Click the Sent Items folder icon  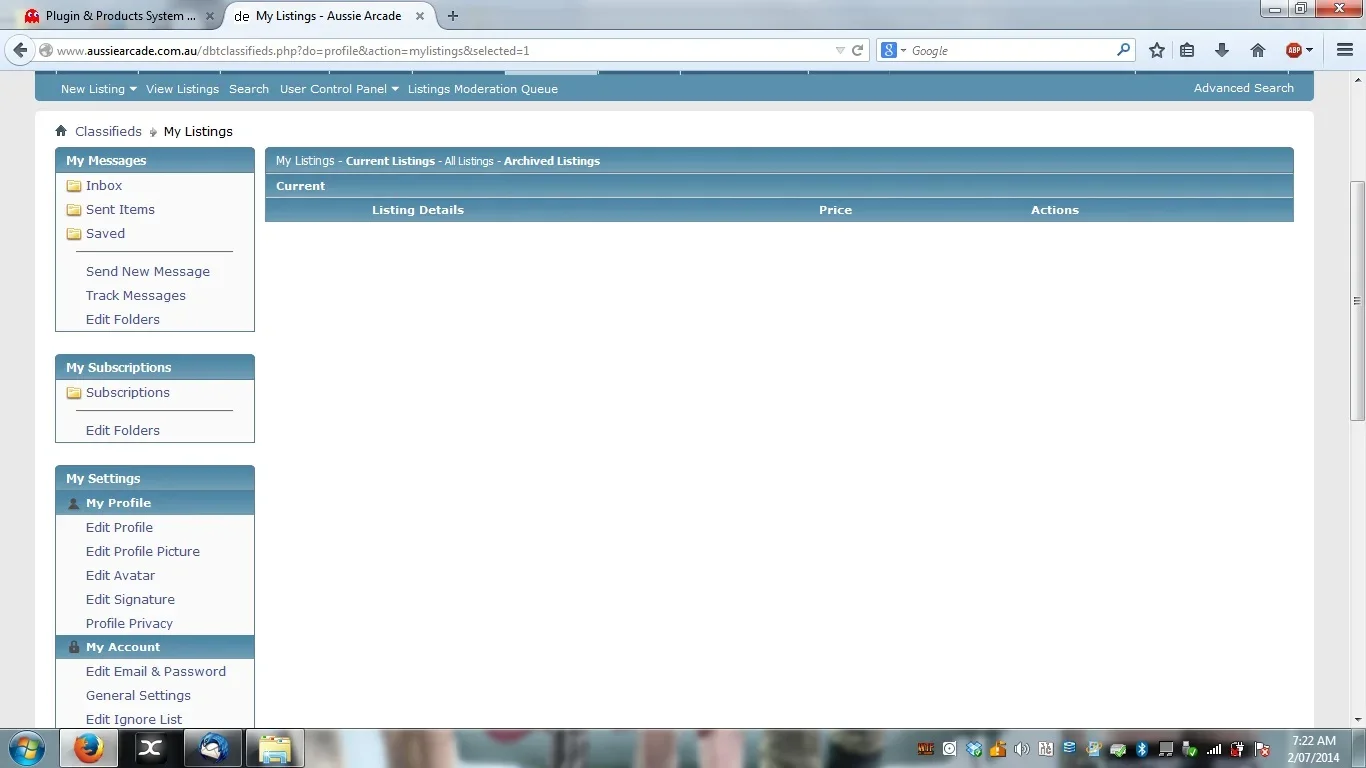coord(74,210)
